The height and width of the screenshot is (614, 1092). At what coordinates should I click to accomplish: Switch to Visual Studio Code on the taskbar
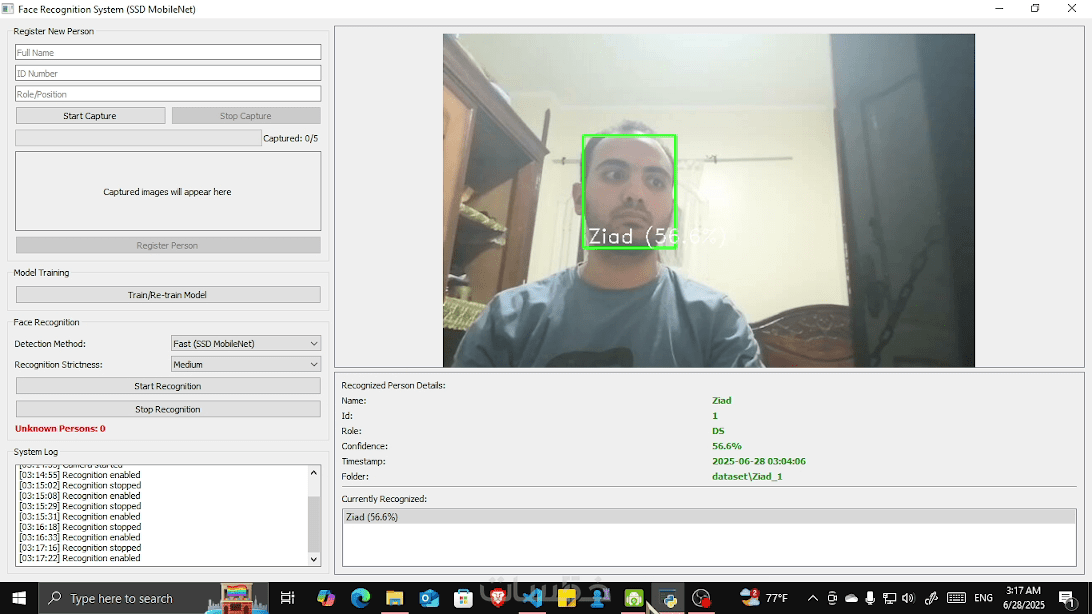point(532,598)
